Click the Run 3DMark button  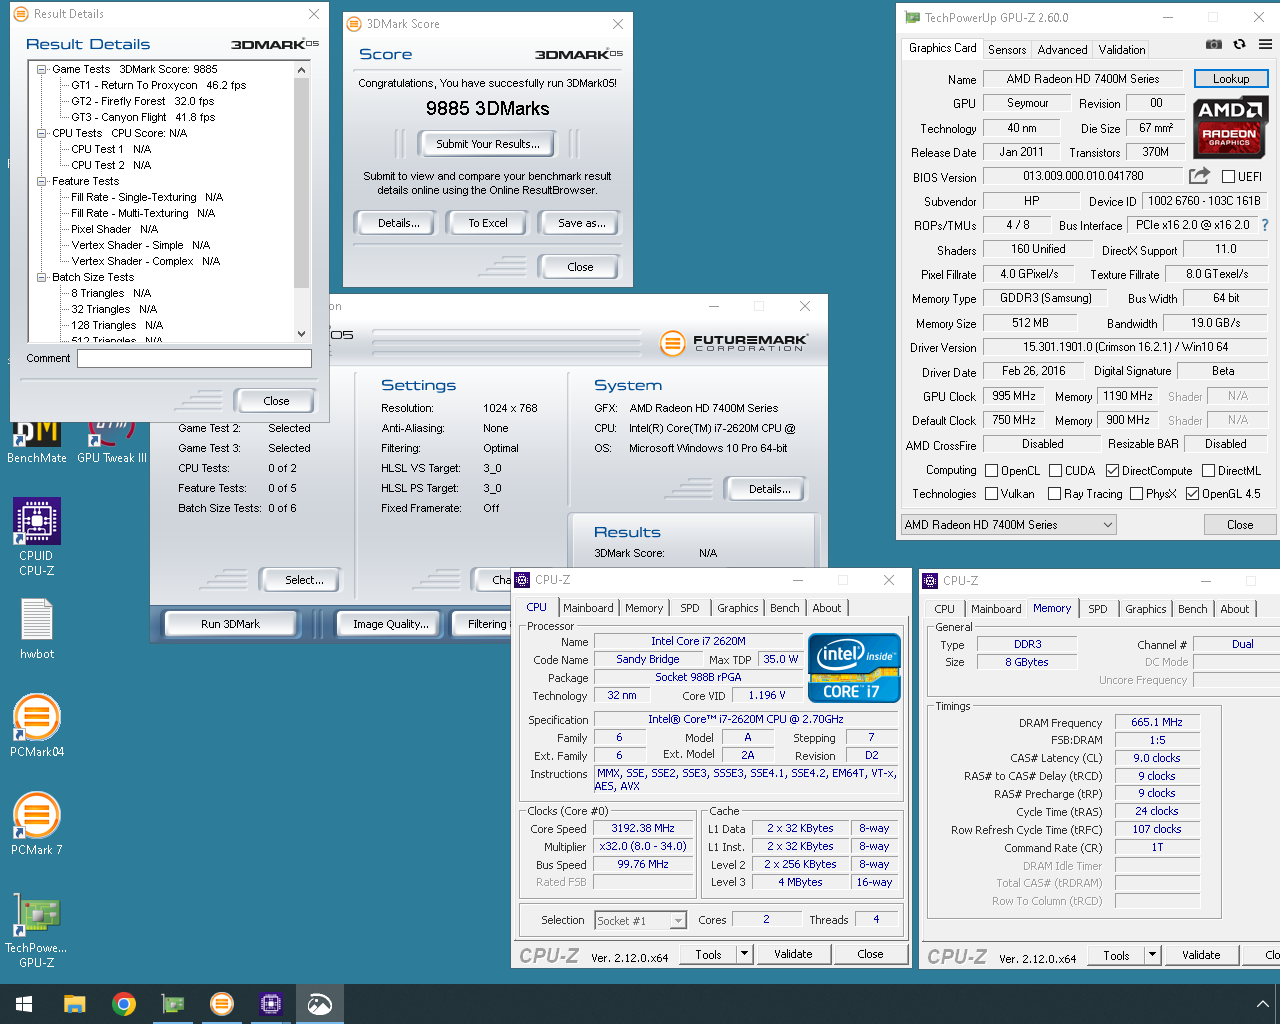click(x=230, y=624)
